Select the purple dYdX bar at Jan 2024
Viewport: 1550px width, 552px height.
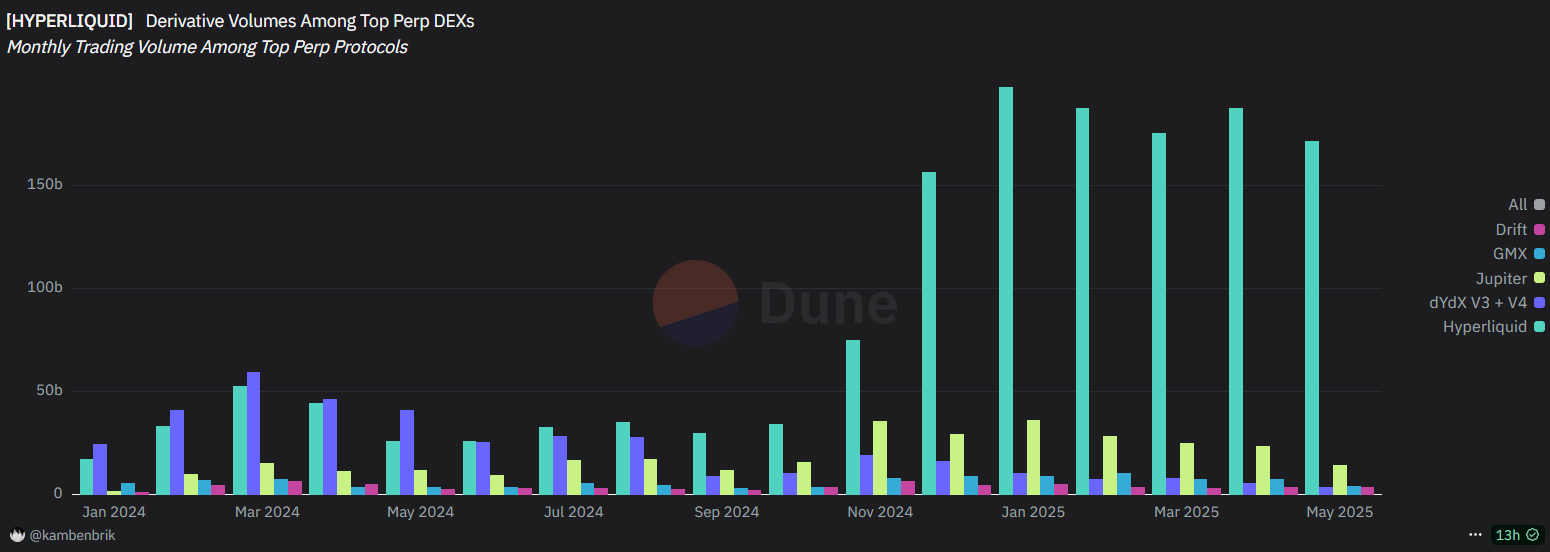pyautogui.click(x=100, y=469)
